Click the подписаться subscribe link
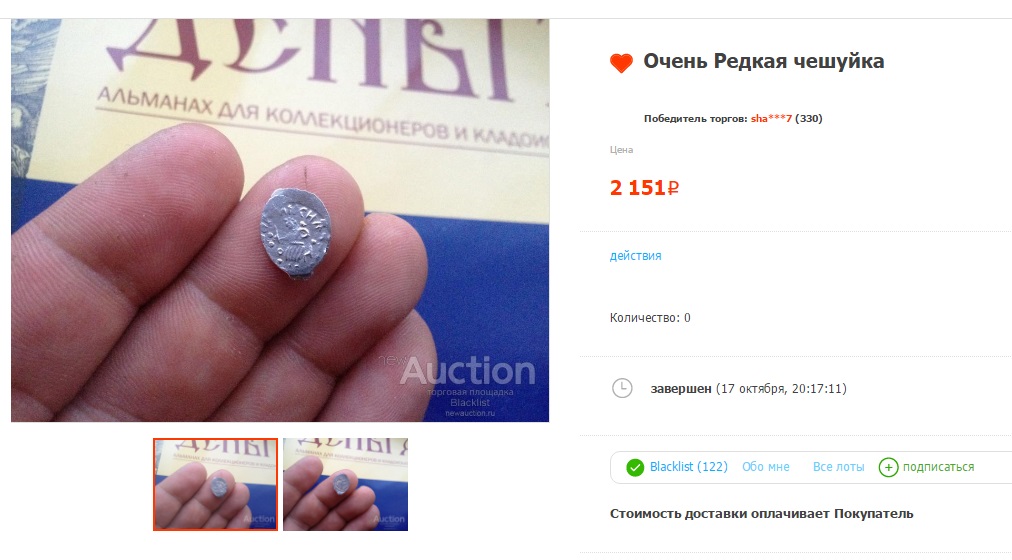 coord(938,467)
